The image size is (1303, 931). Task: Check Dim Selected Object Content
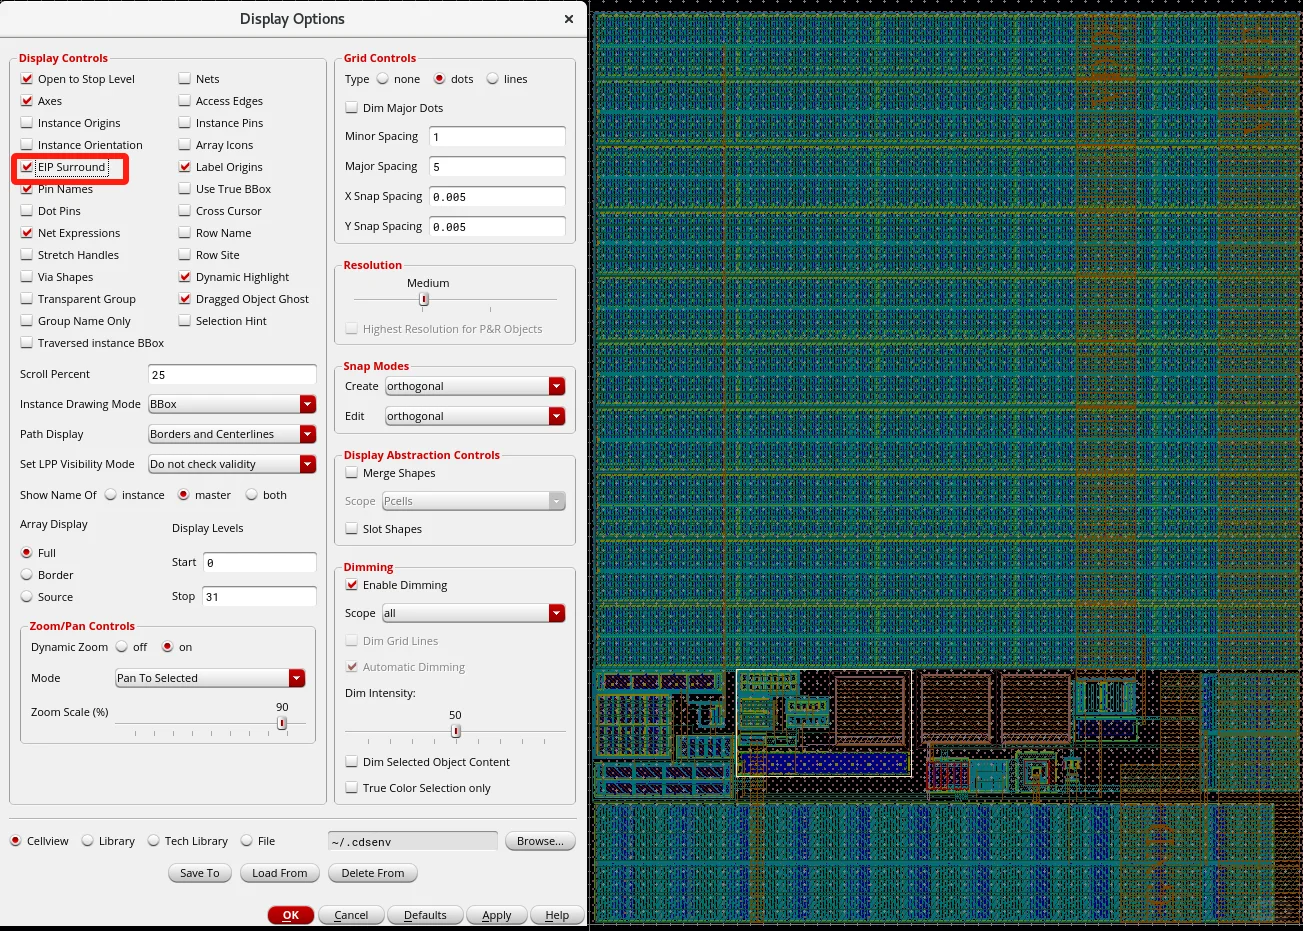[352, 762]
